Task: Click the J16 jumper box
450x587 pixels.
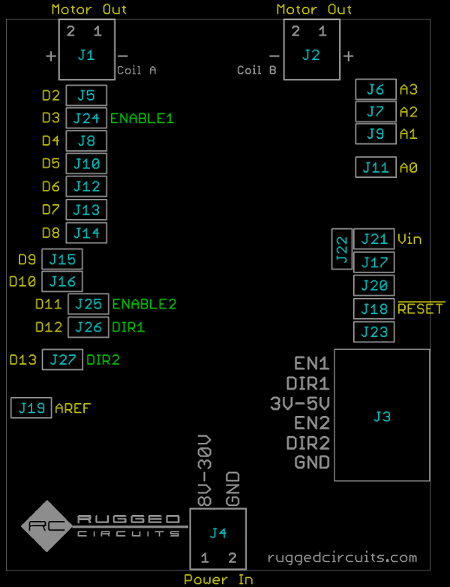Action: [x=62, y=281]
